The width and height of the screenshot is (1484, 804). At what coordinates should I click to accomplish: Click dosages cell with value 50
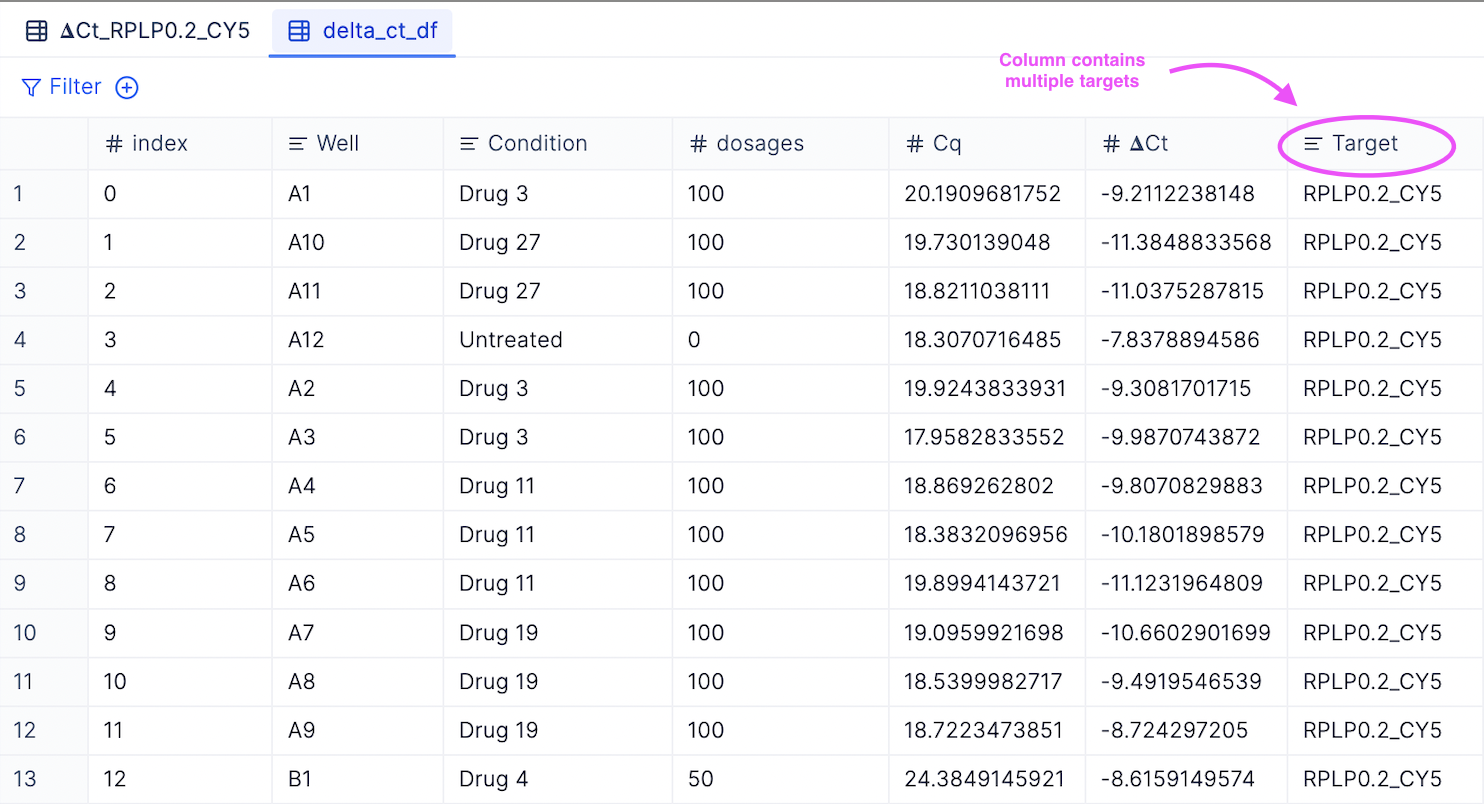point(781,779)
